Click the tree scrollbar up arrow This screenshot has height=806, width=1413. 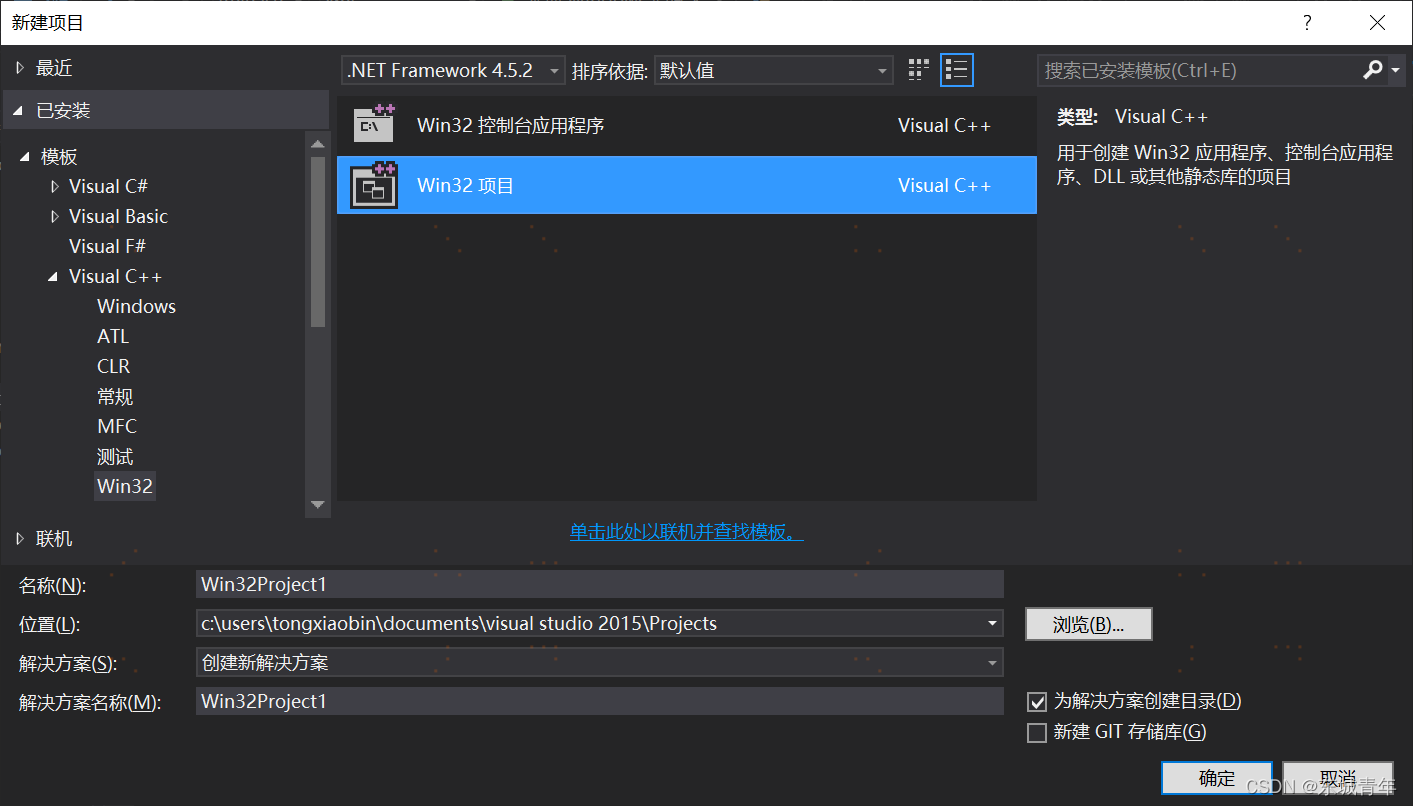pyautogui.click(x=318, y=143)
